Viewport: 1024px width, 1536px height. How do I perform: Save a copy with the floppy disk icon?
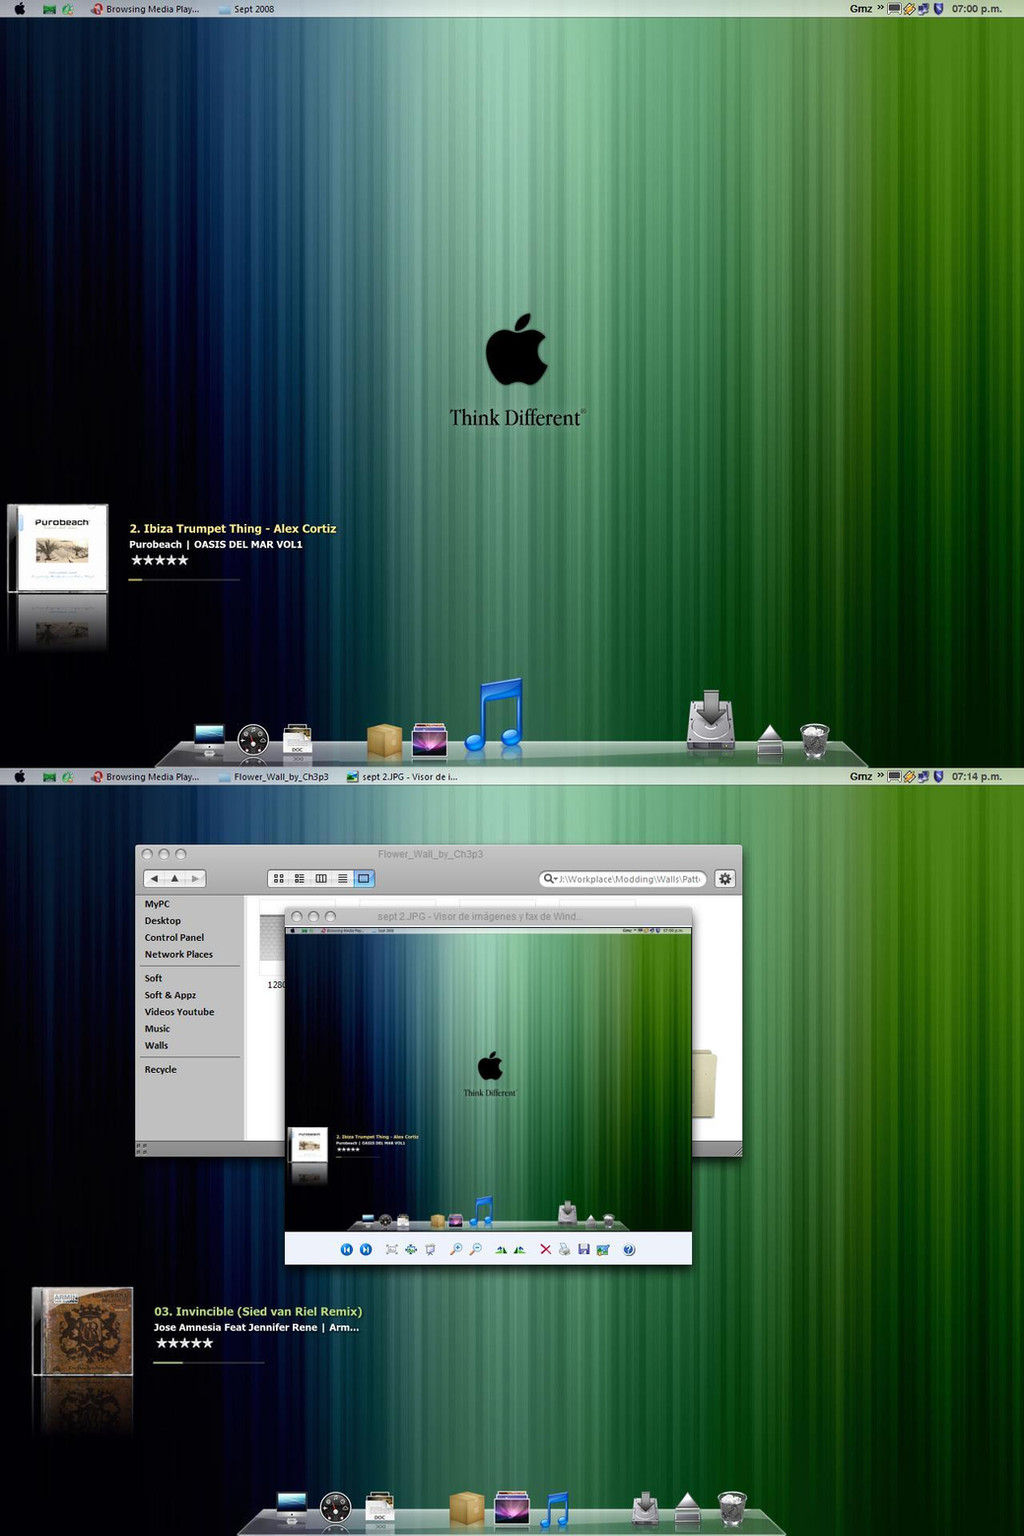(584, 1249)
